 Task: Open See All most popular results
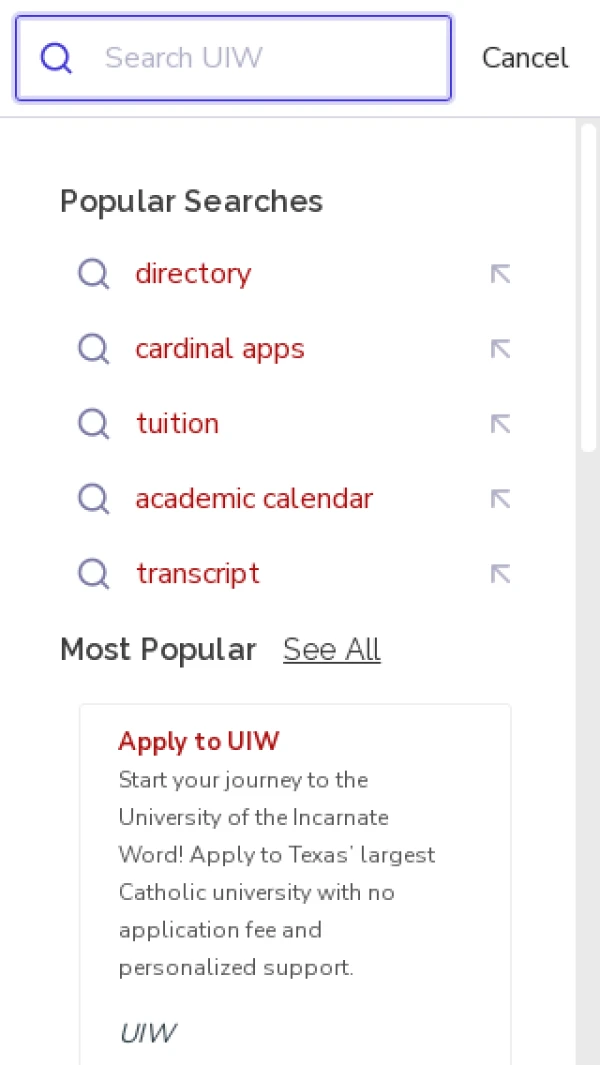point(332,650)
